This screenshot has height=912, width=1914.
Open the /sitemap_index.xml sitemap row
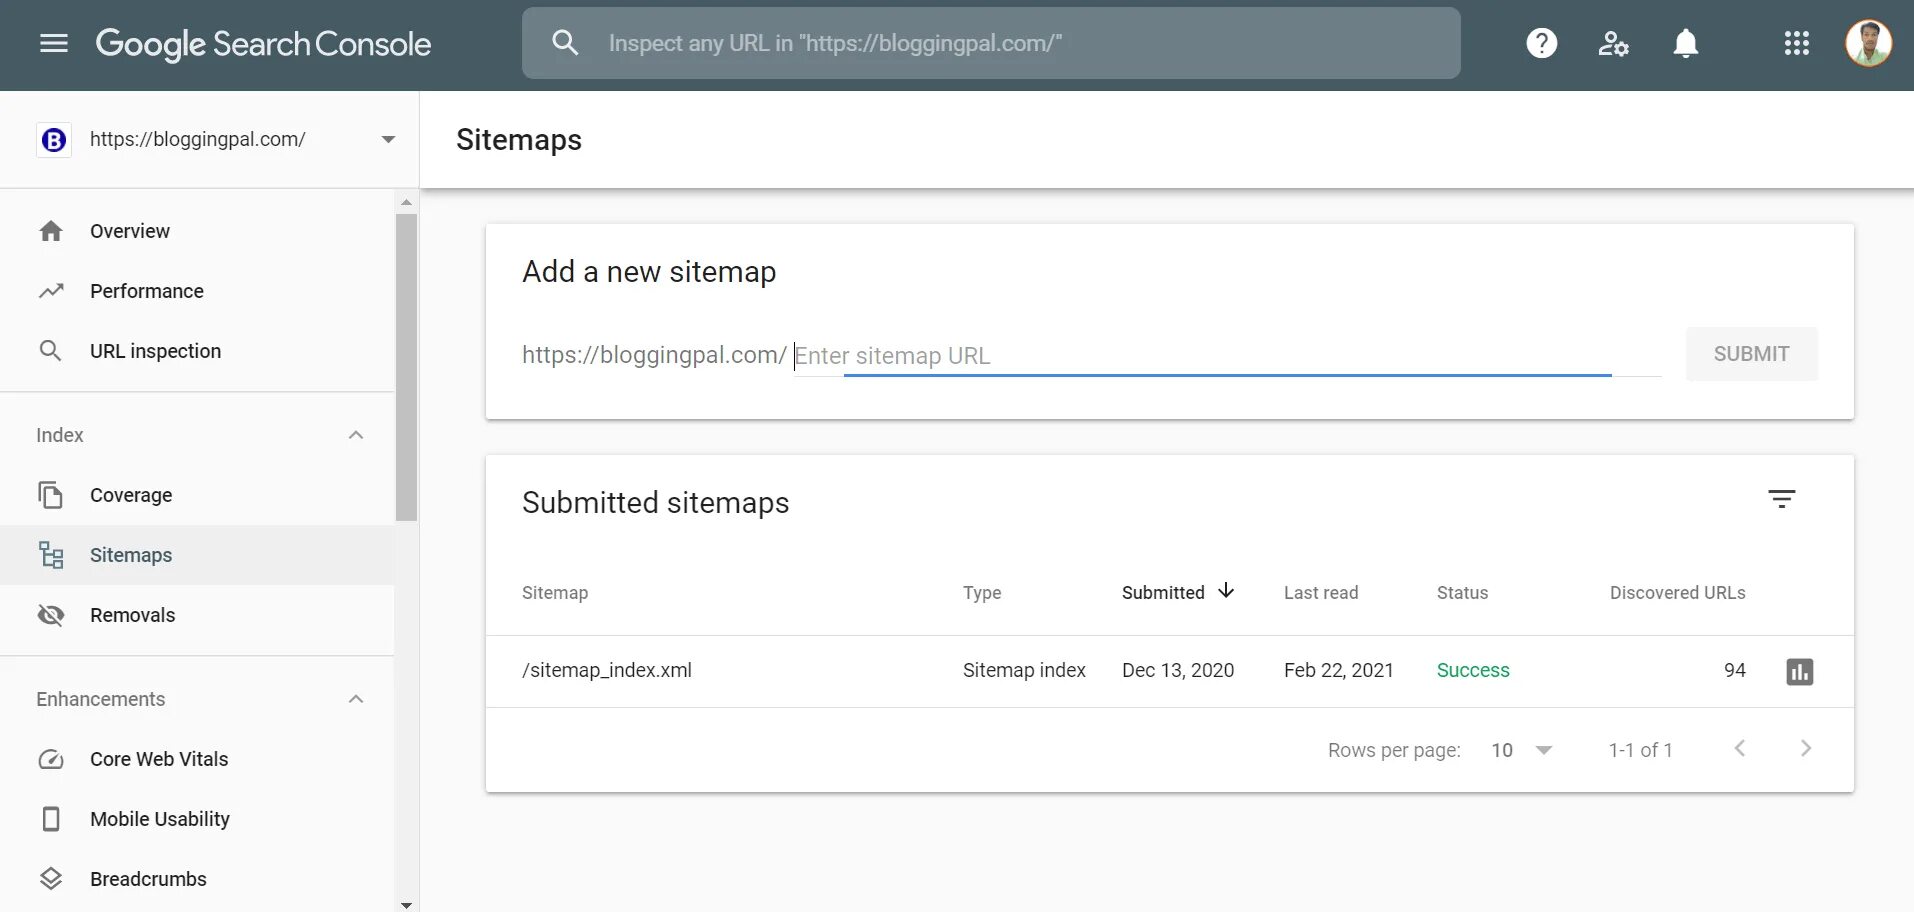[607, 670]
